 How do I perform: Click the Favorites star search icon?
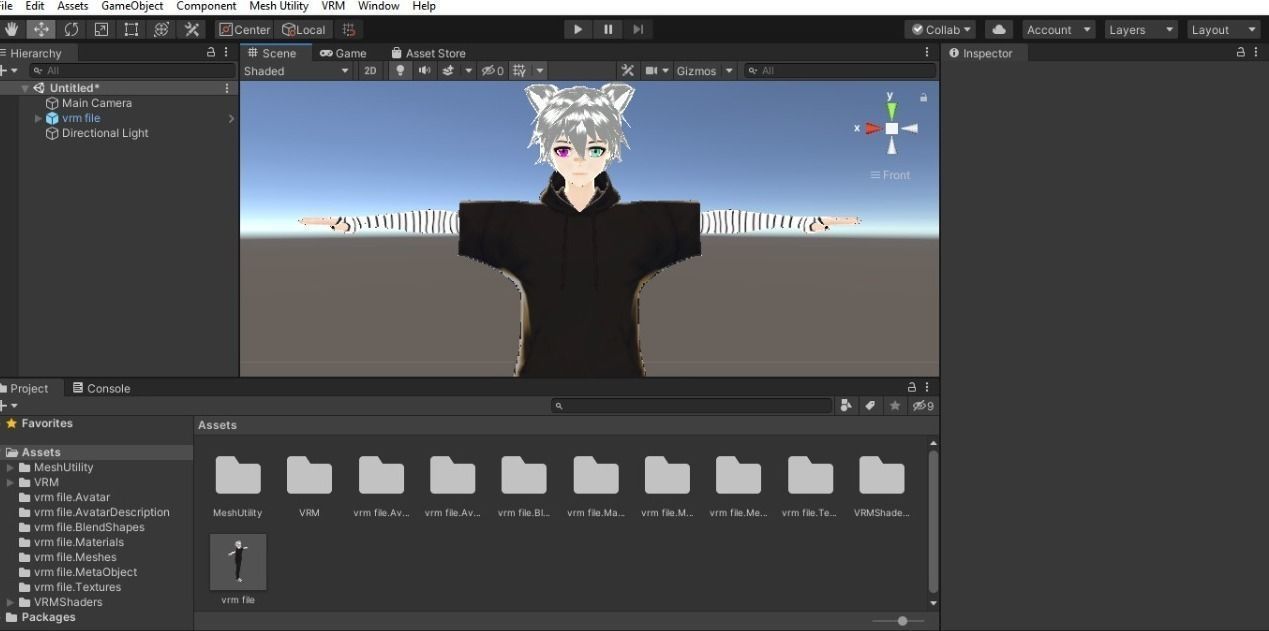pos(895,406)
